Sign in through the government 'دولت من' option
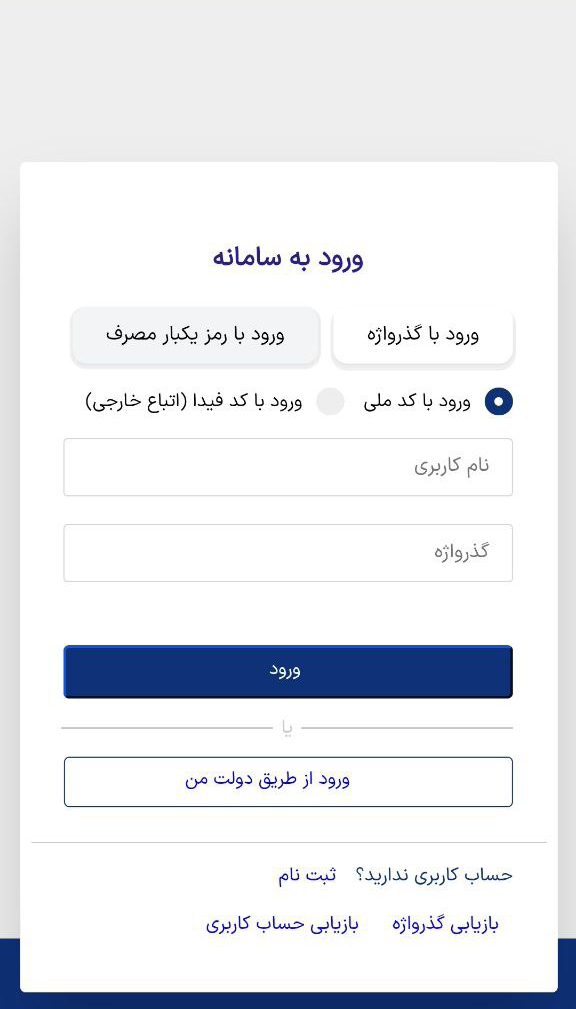The image size is (576, 1009). coord(288,781)
